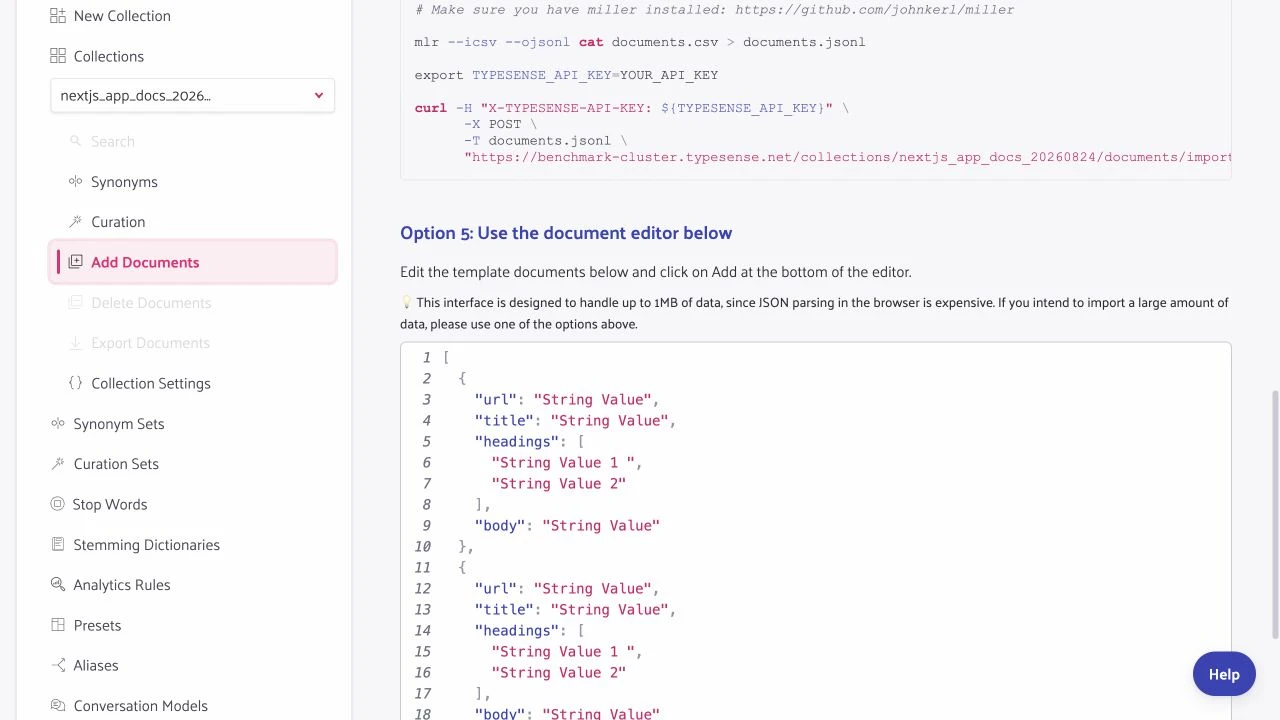Screen dimensions: 1280x720
Task: Click the "Option 5: Use the document editor below" heading
Action: pos(566,233)
